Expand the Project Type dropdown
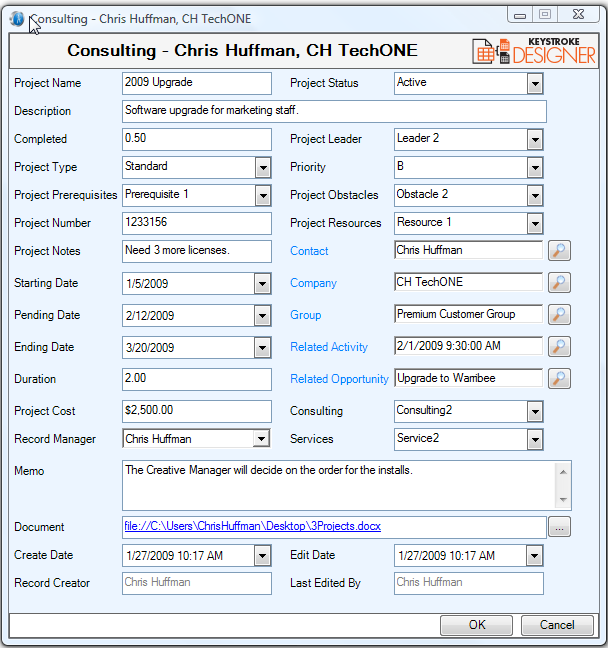 coord(263,168)
